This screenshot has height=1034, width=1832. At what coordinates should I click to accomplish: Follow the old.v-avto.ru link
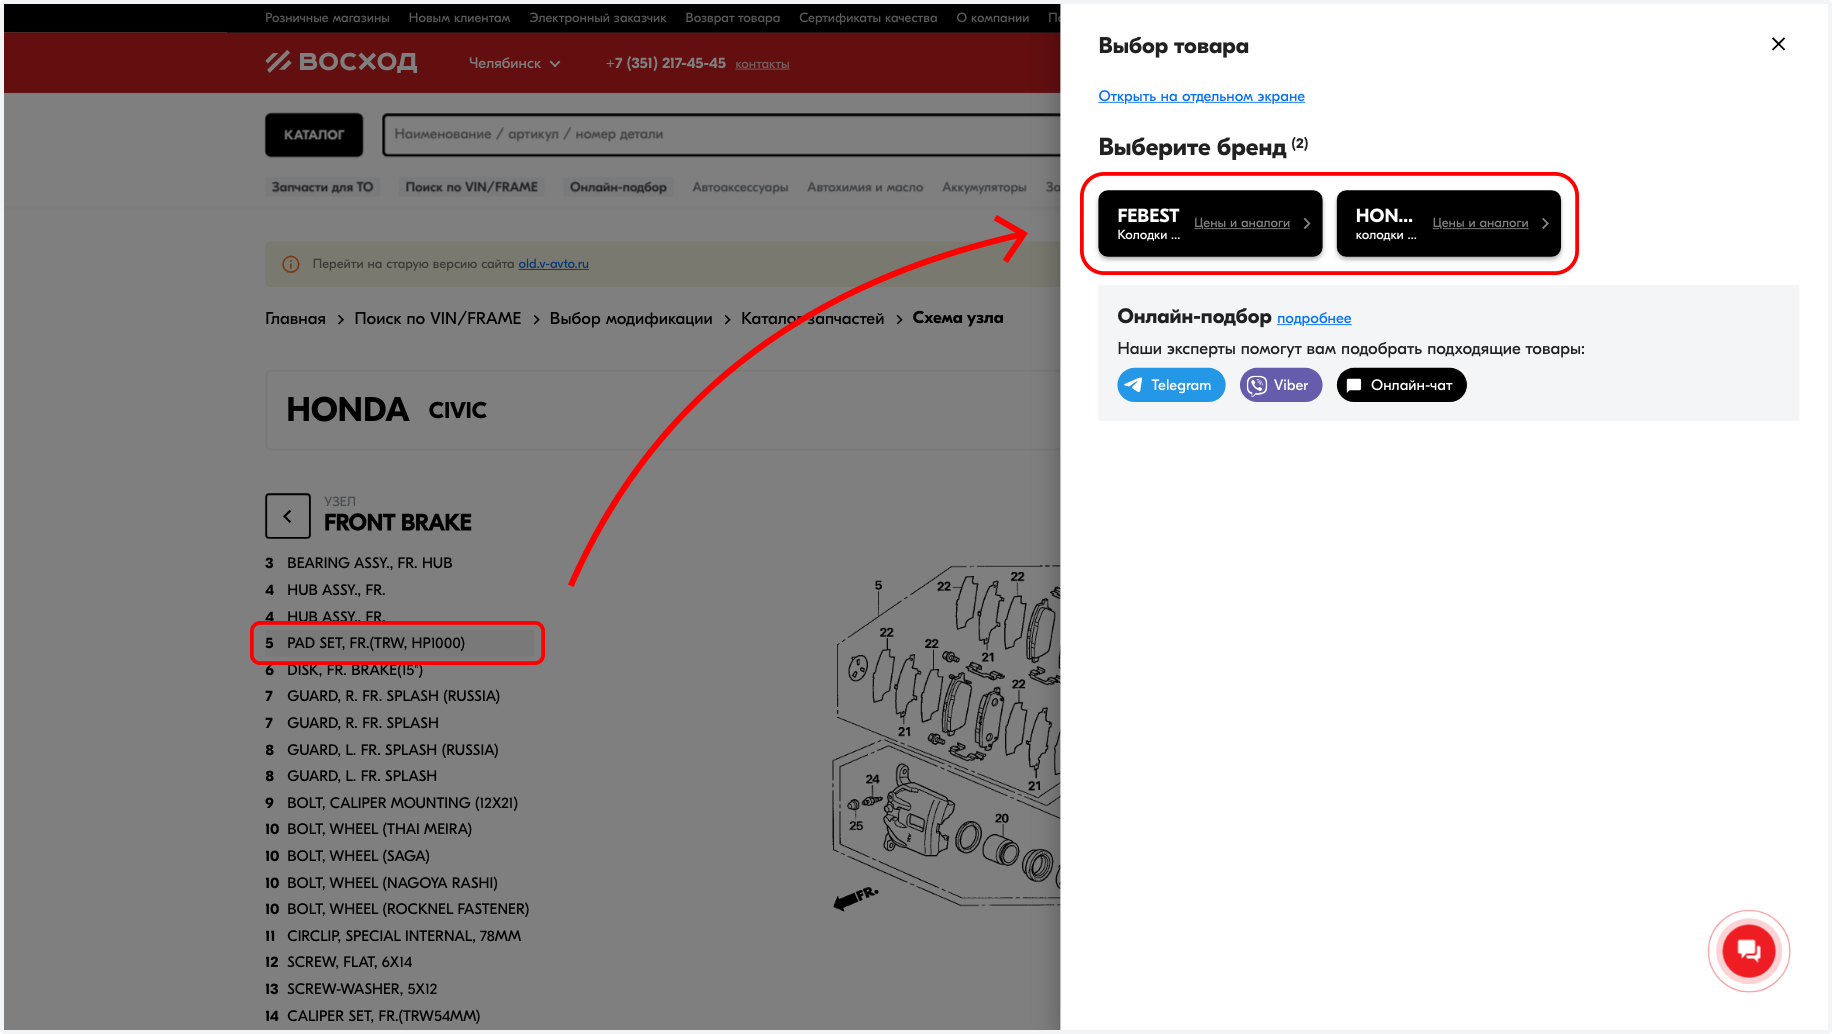tap(553, 264)
